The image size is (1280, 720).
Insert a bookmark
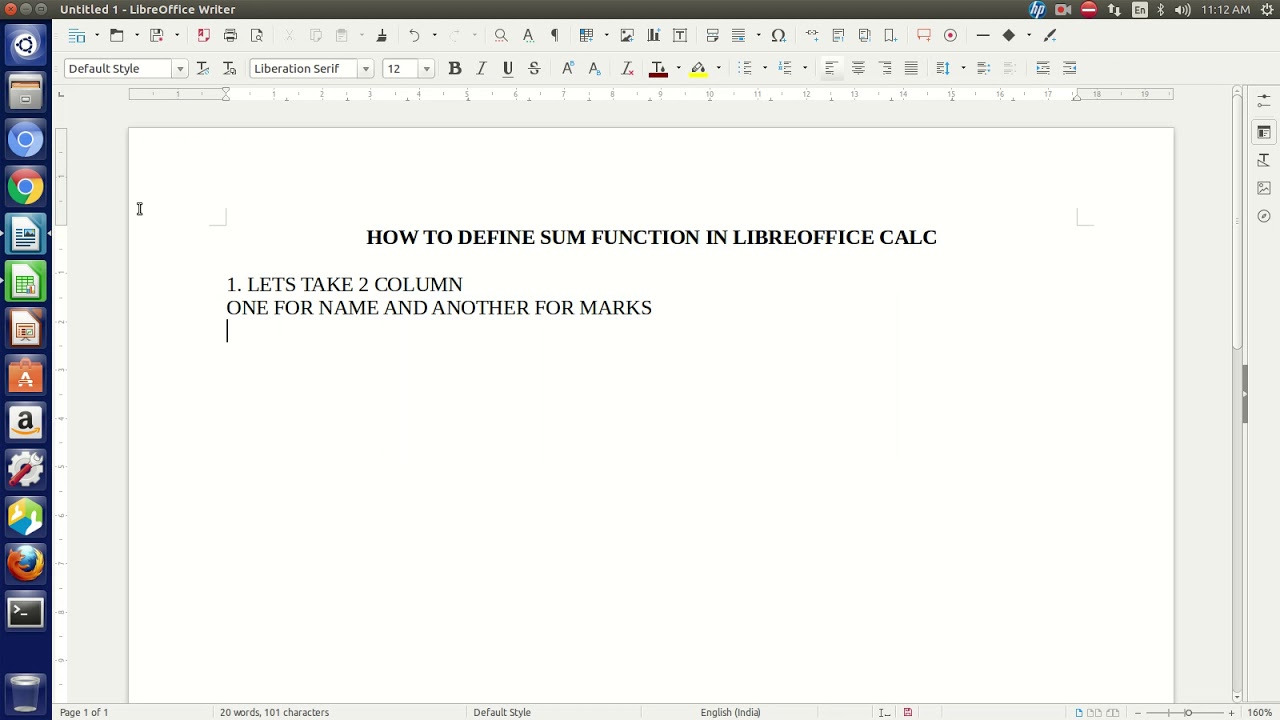[890, 35]
